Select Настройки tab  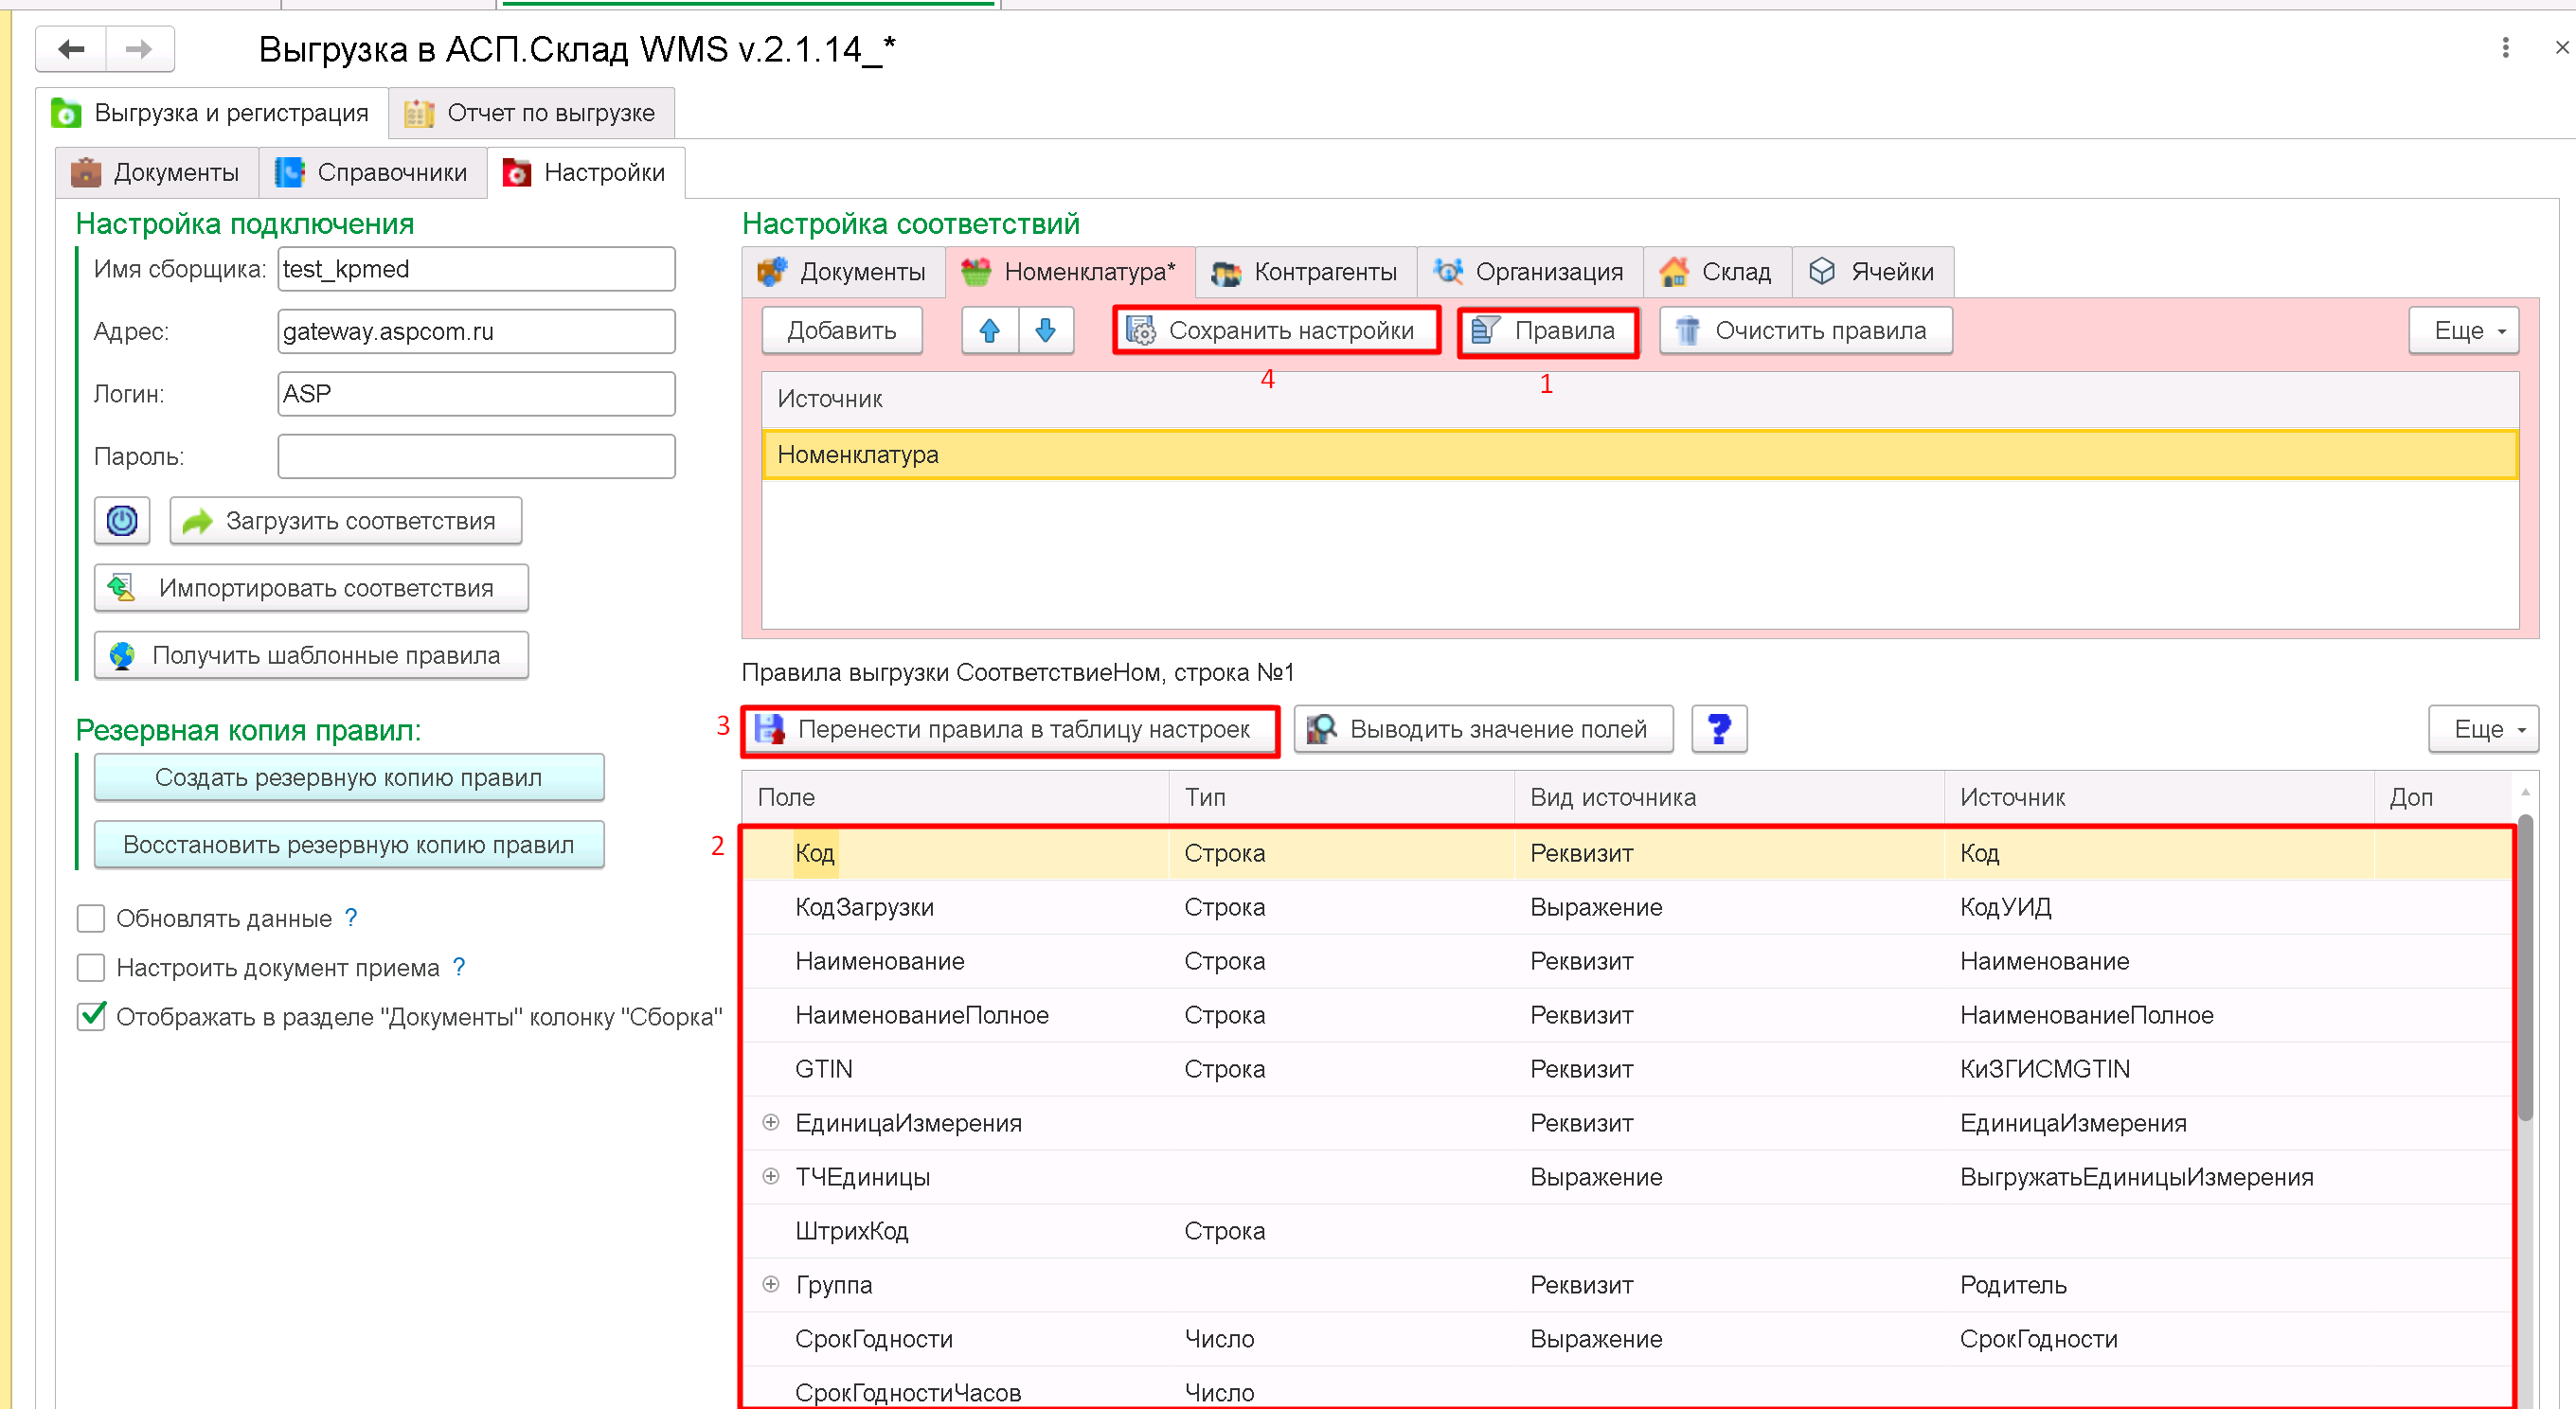click(586, 172)
